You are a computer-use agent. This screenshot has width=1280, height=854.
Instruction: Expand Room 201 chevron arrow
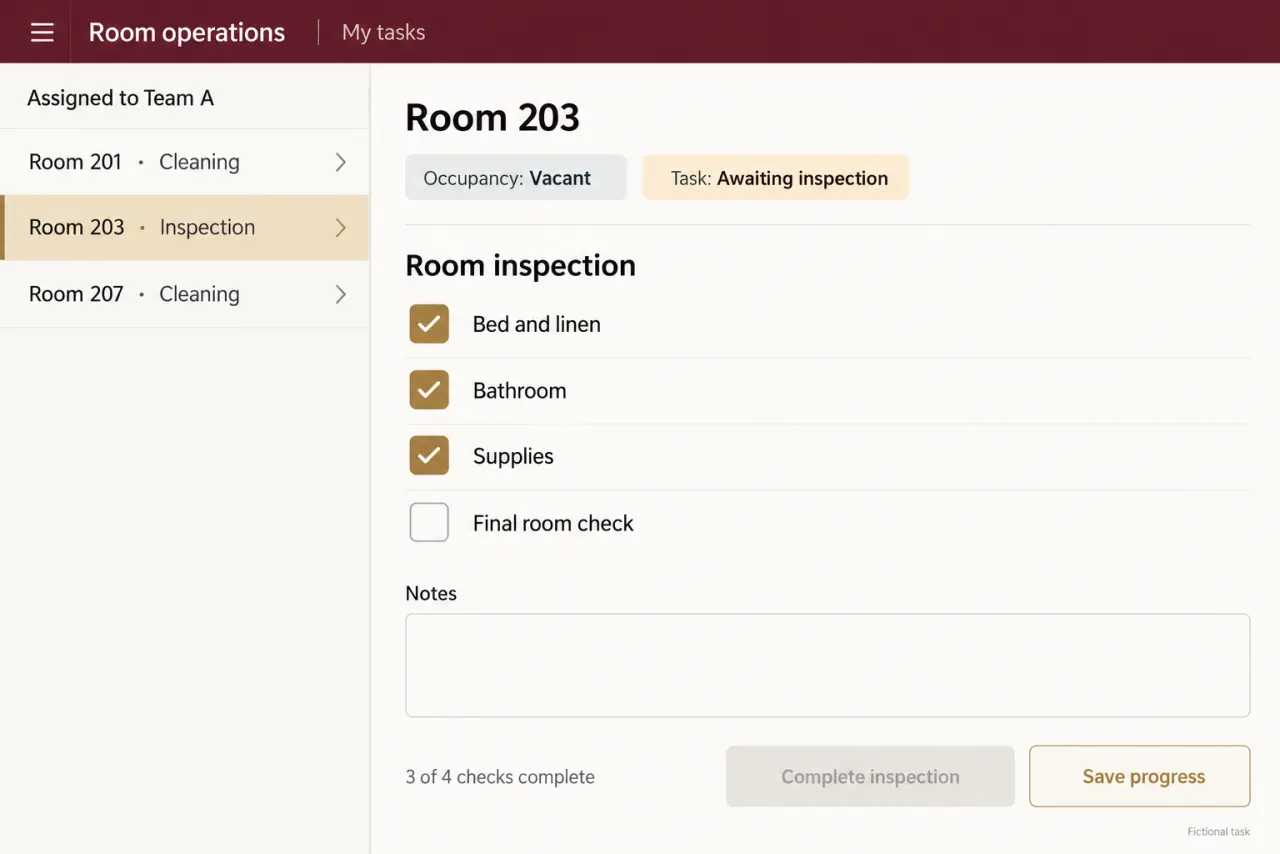tap(340, 162)
